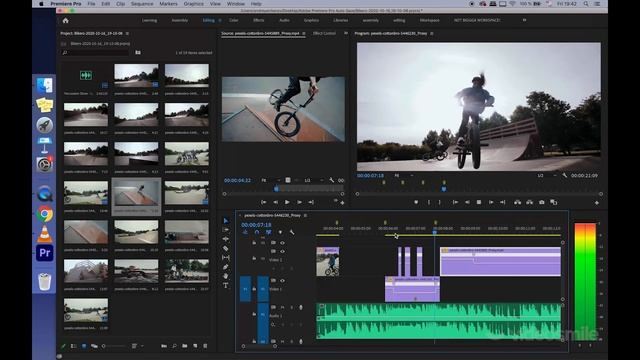Screen dimensions: 640x360
Task: Open Program monitor resolution 1/2 dropdown
Action: point(547,176)
